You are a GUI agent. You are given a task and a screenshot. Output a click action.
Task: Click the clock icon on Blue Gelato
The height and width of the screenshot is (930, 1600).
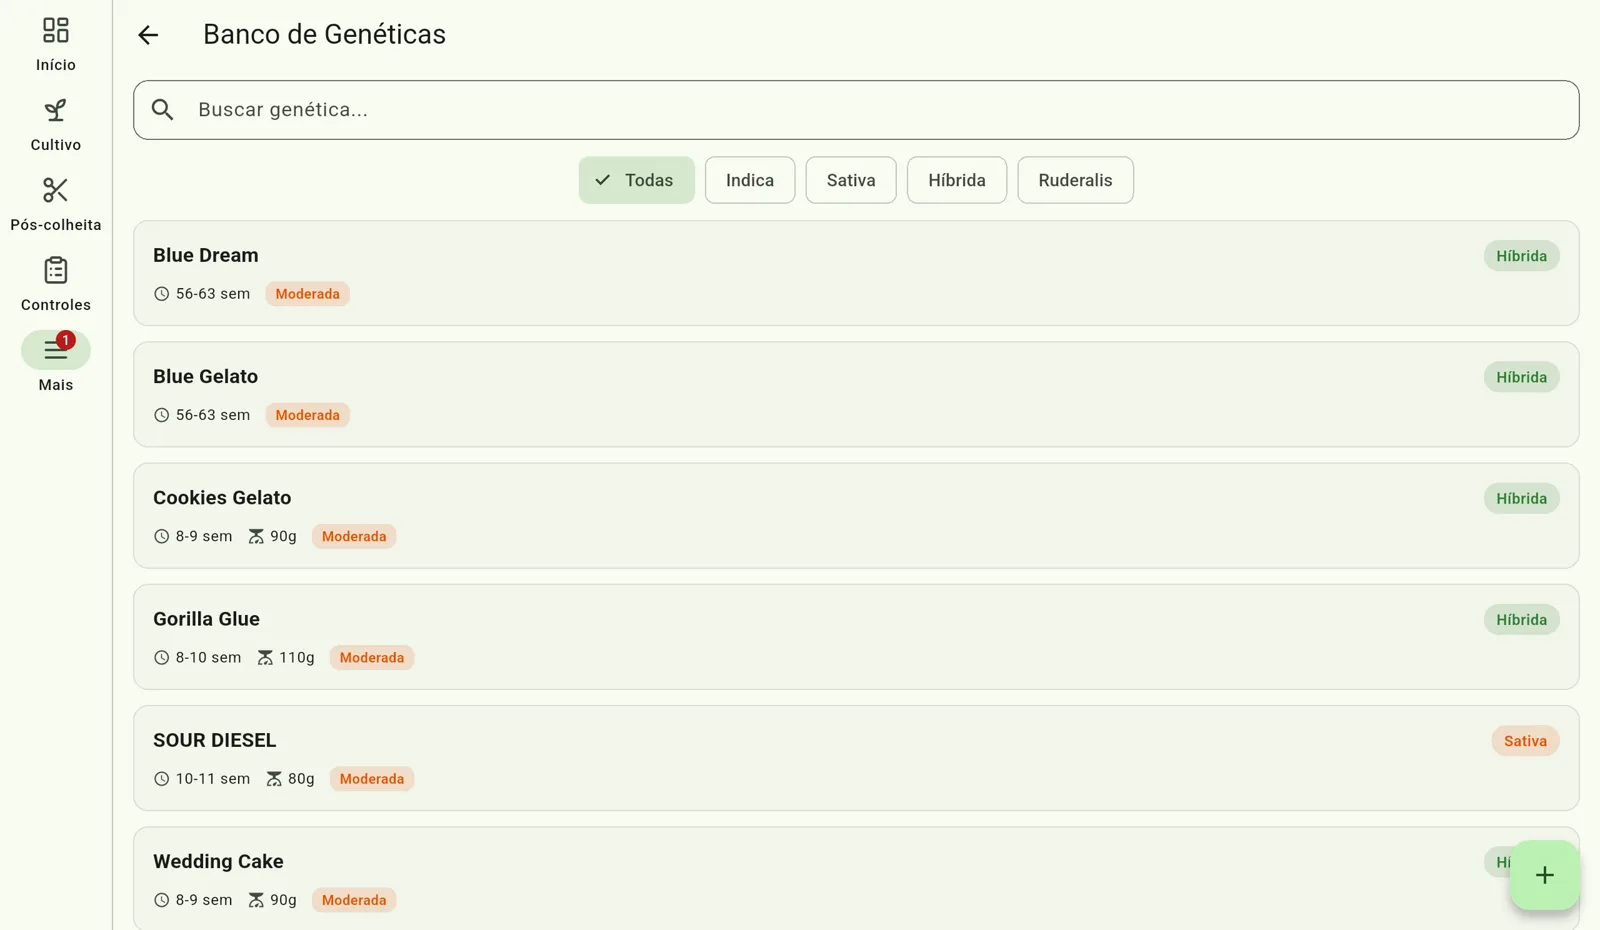point(161,415)
